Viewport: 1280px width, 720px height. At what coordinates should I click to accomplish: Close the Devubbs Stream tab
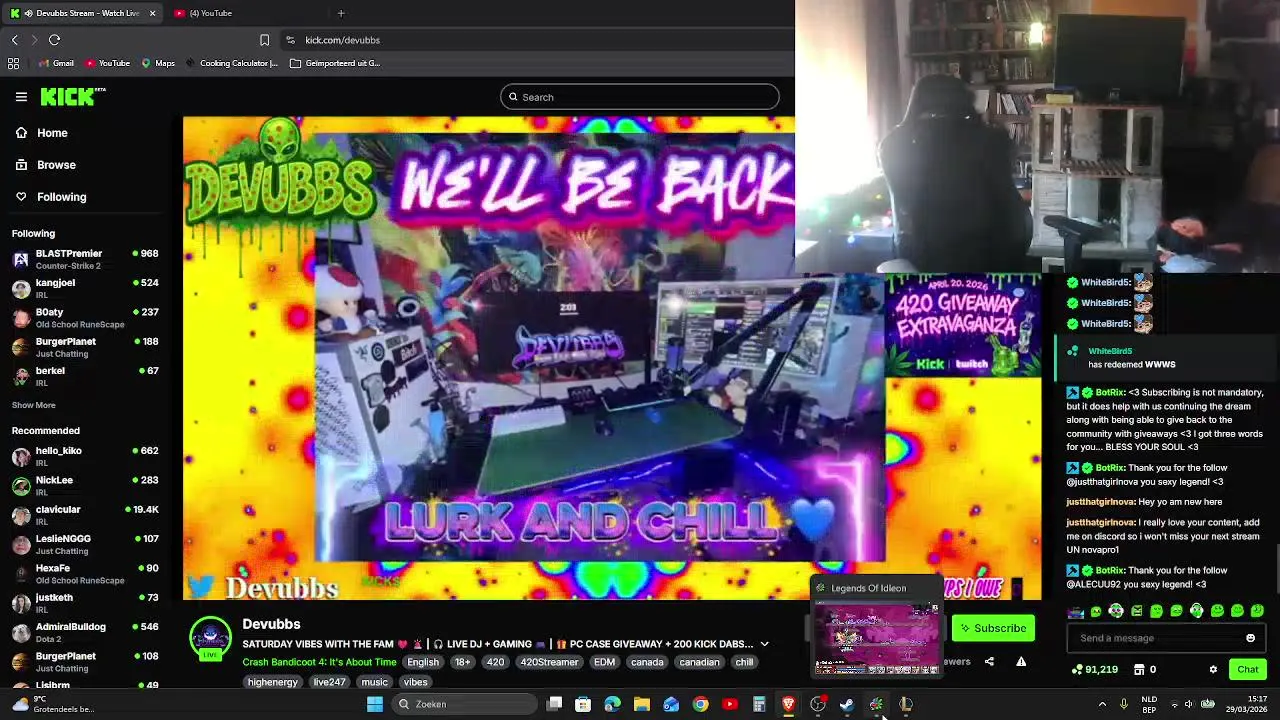152,13
